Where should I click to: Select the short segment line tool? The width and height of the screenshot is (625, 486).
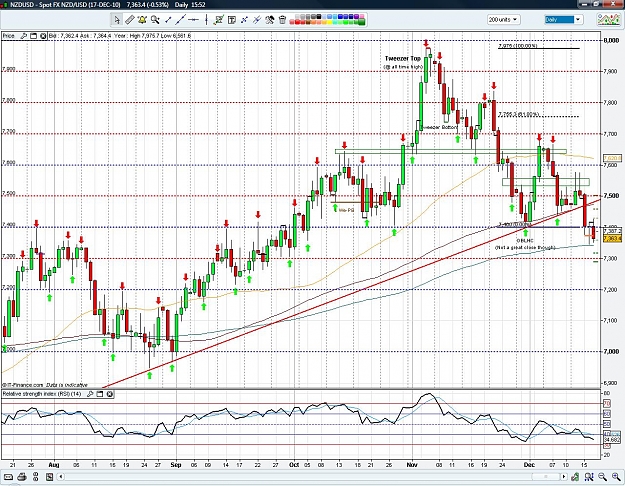(x=168, y=20)
